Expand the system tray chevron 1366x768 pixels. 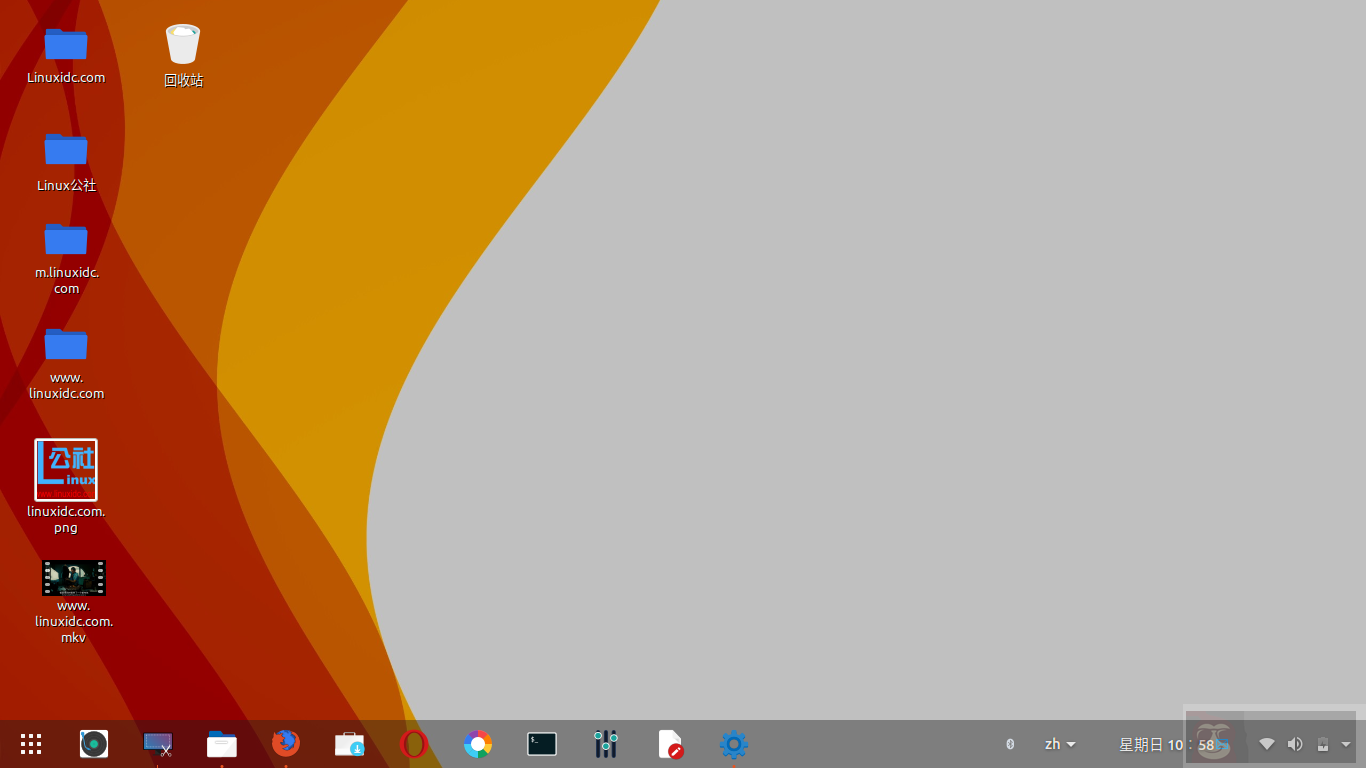tap(1344, 744)
